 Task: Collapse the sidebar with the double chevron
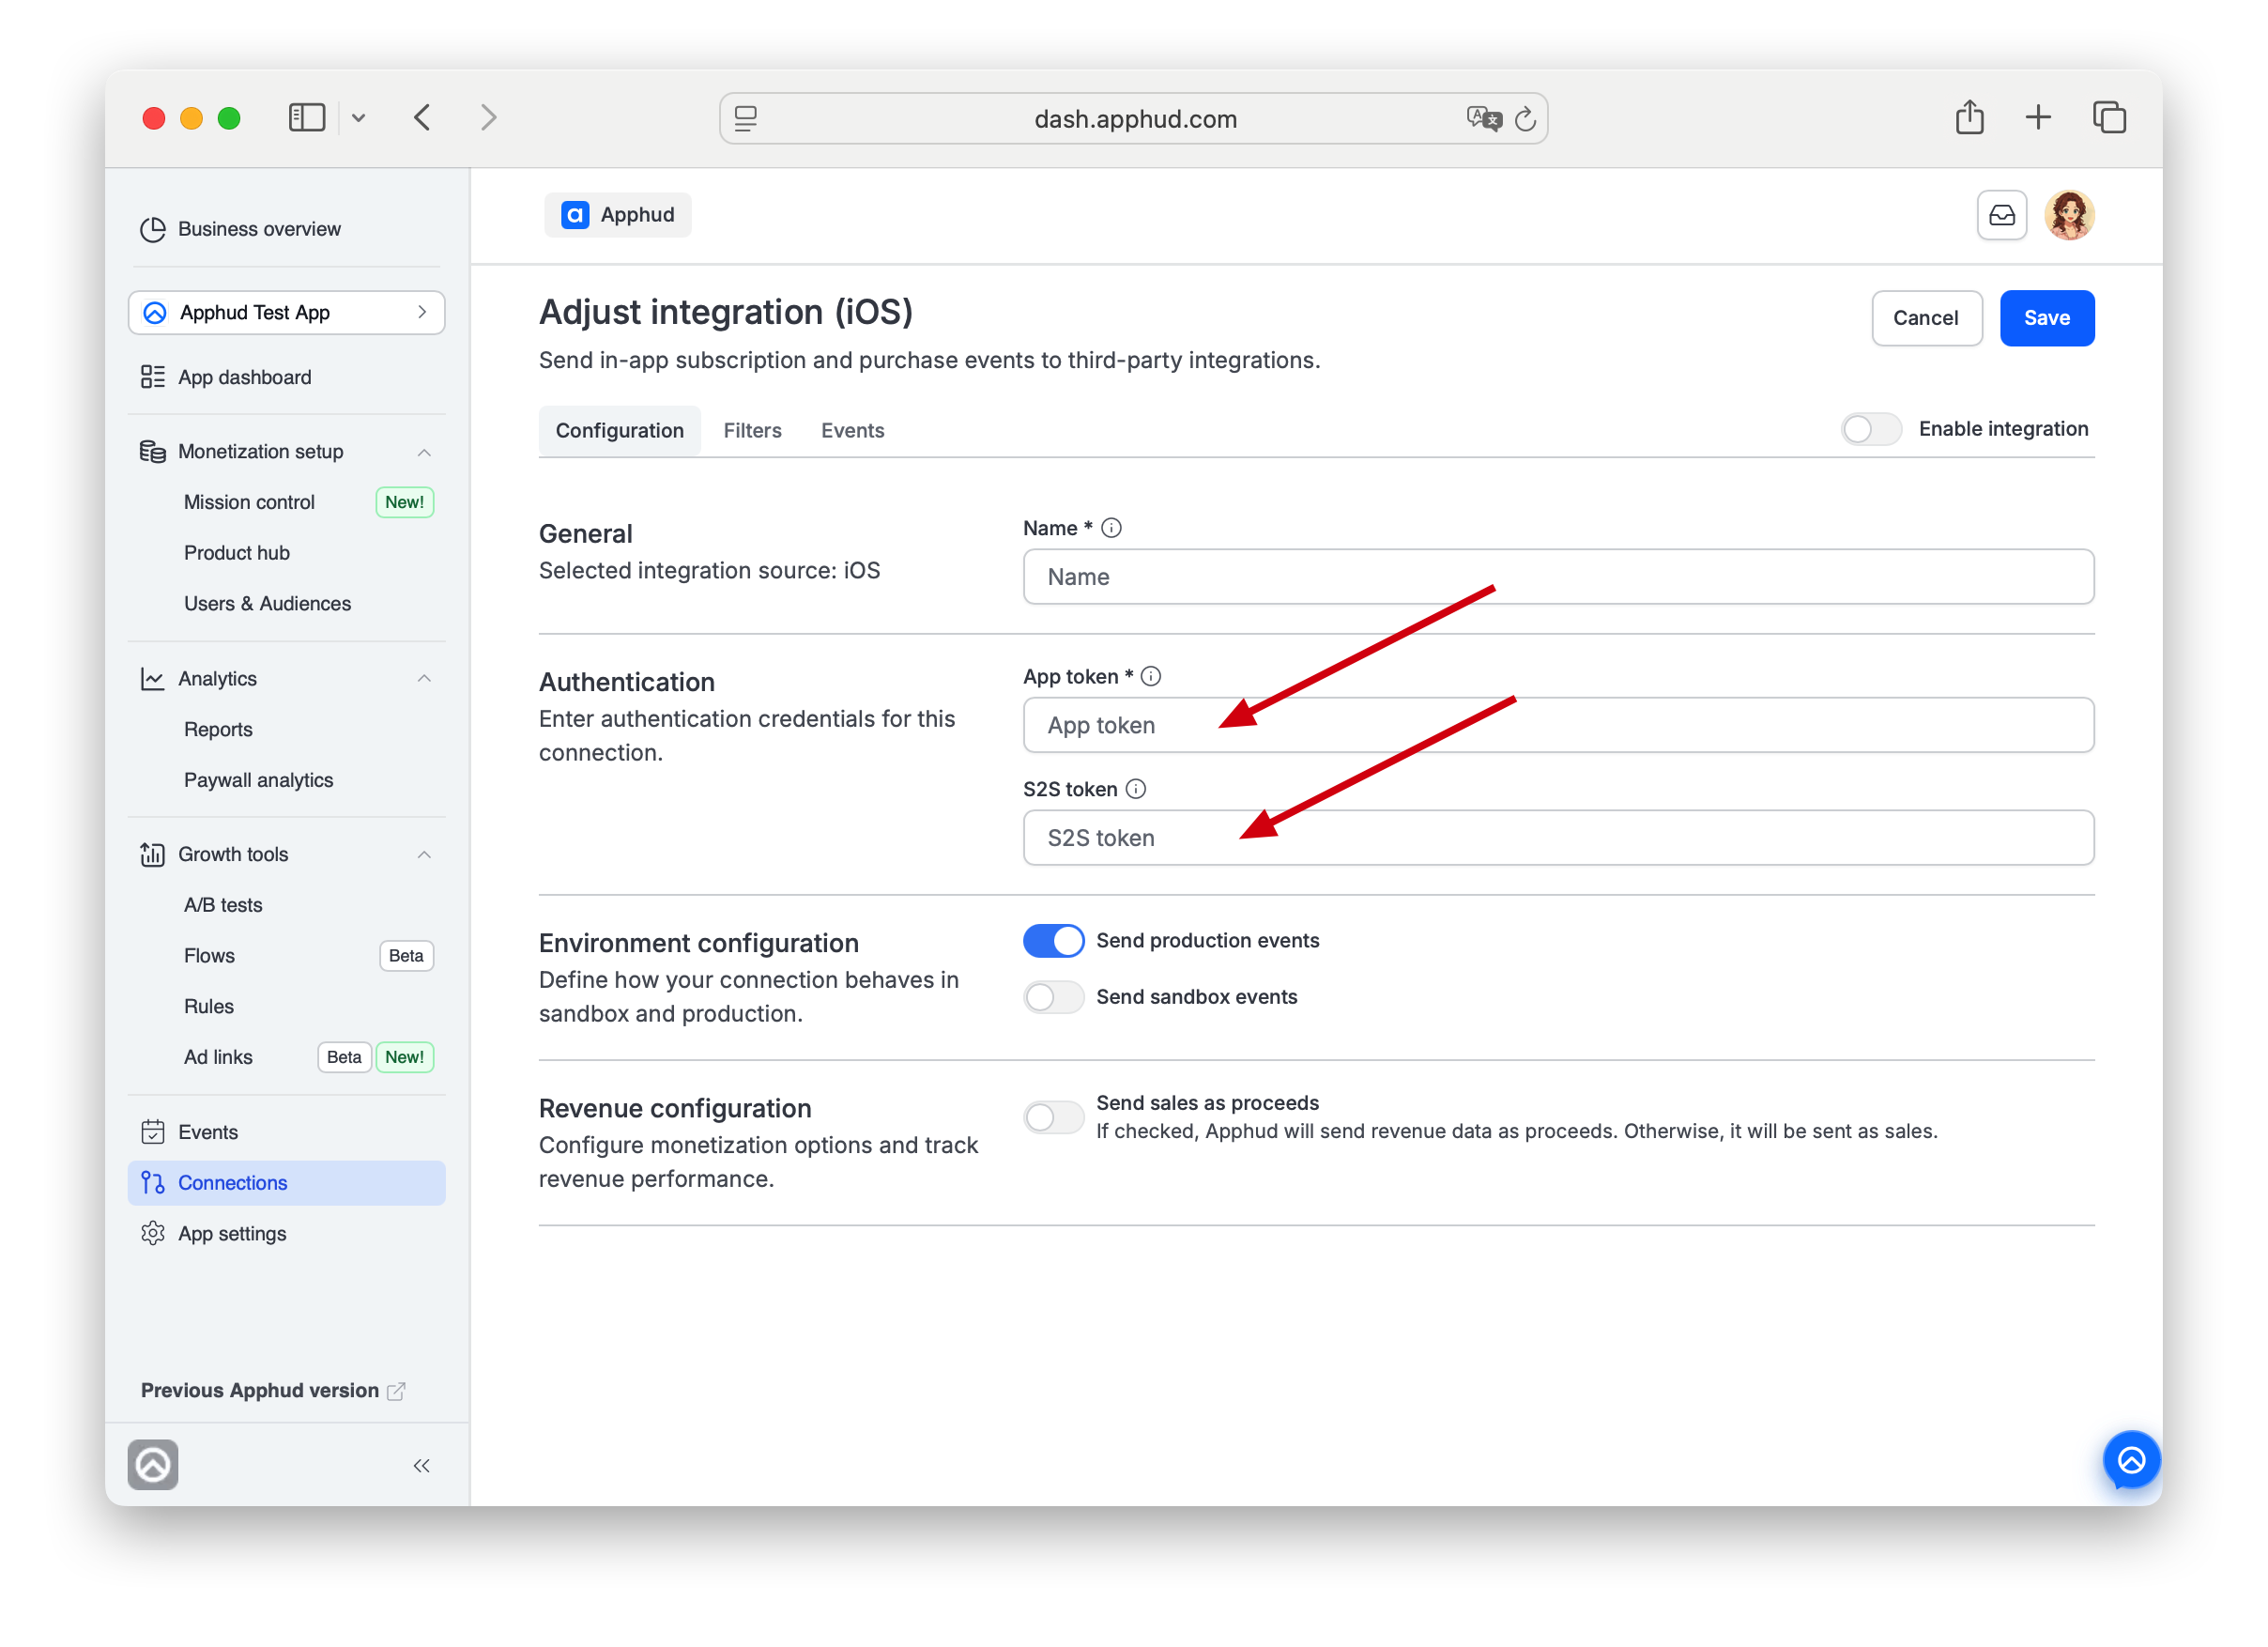point(422,1466)
